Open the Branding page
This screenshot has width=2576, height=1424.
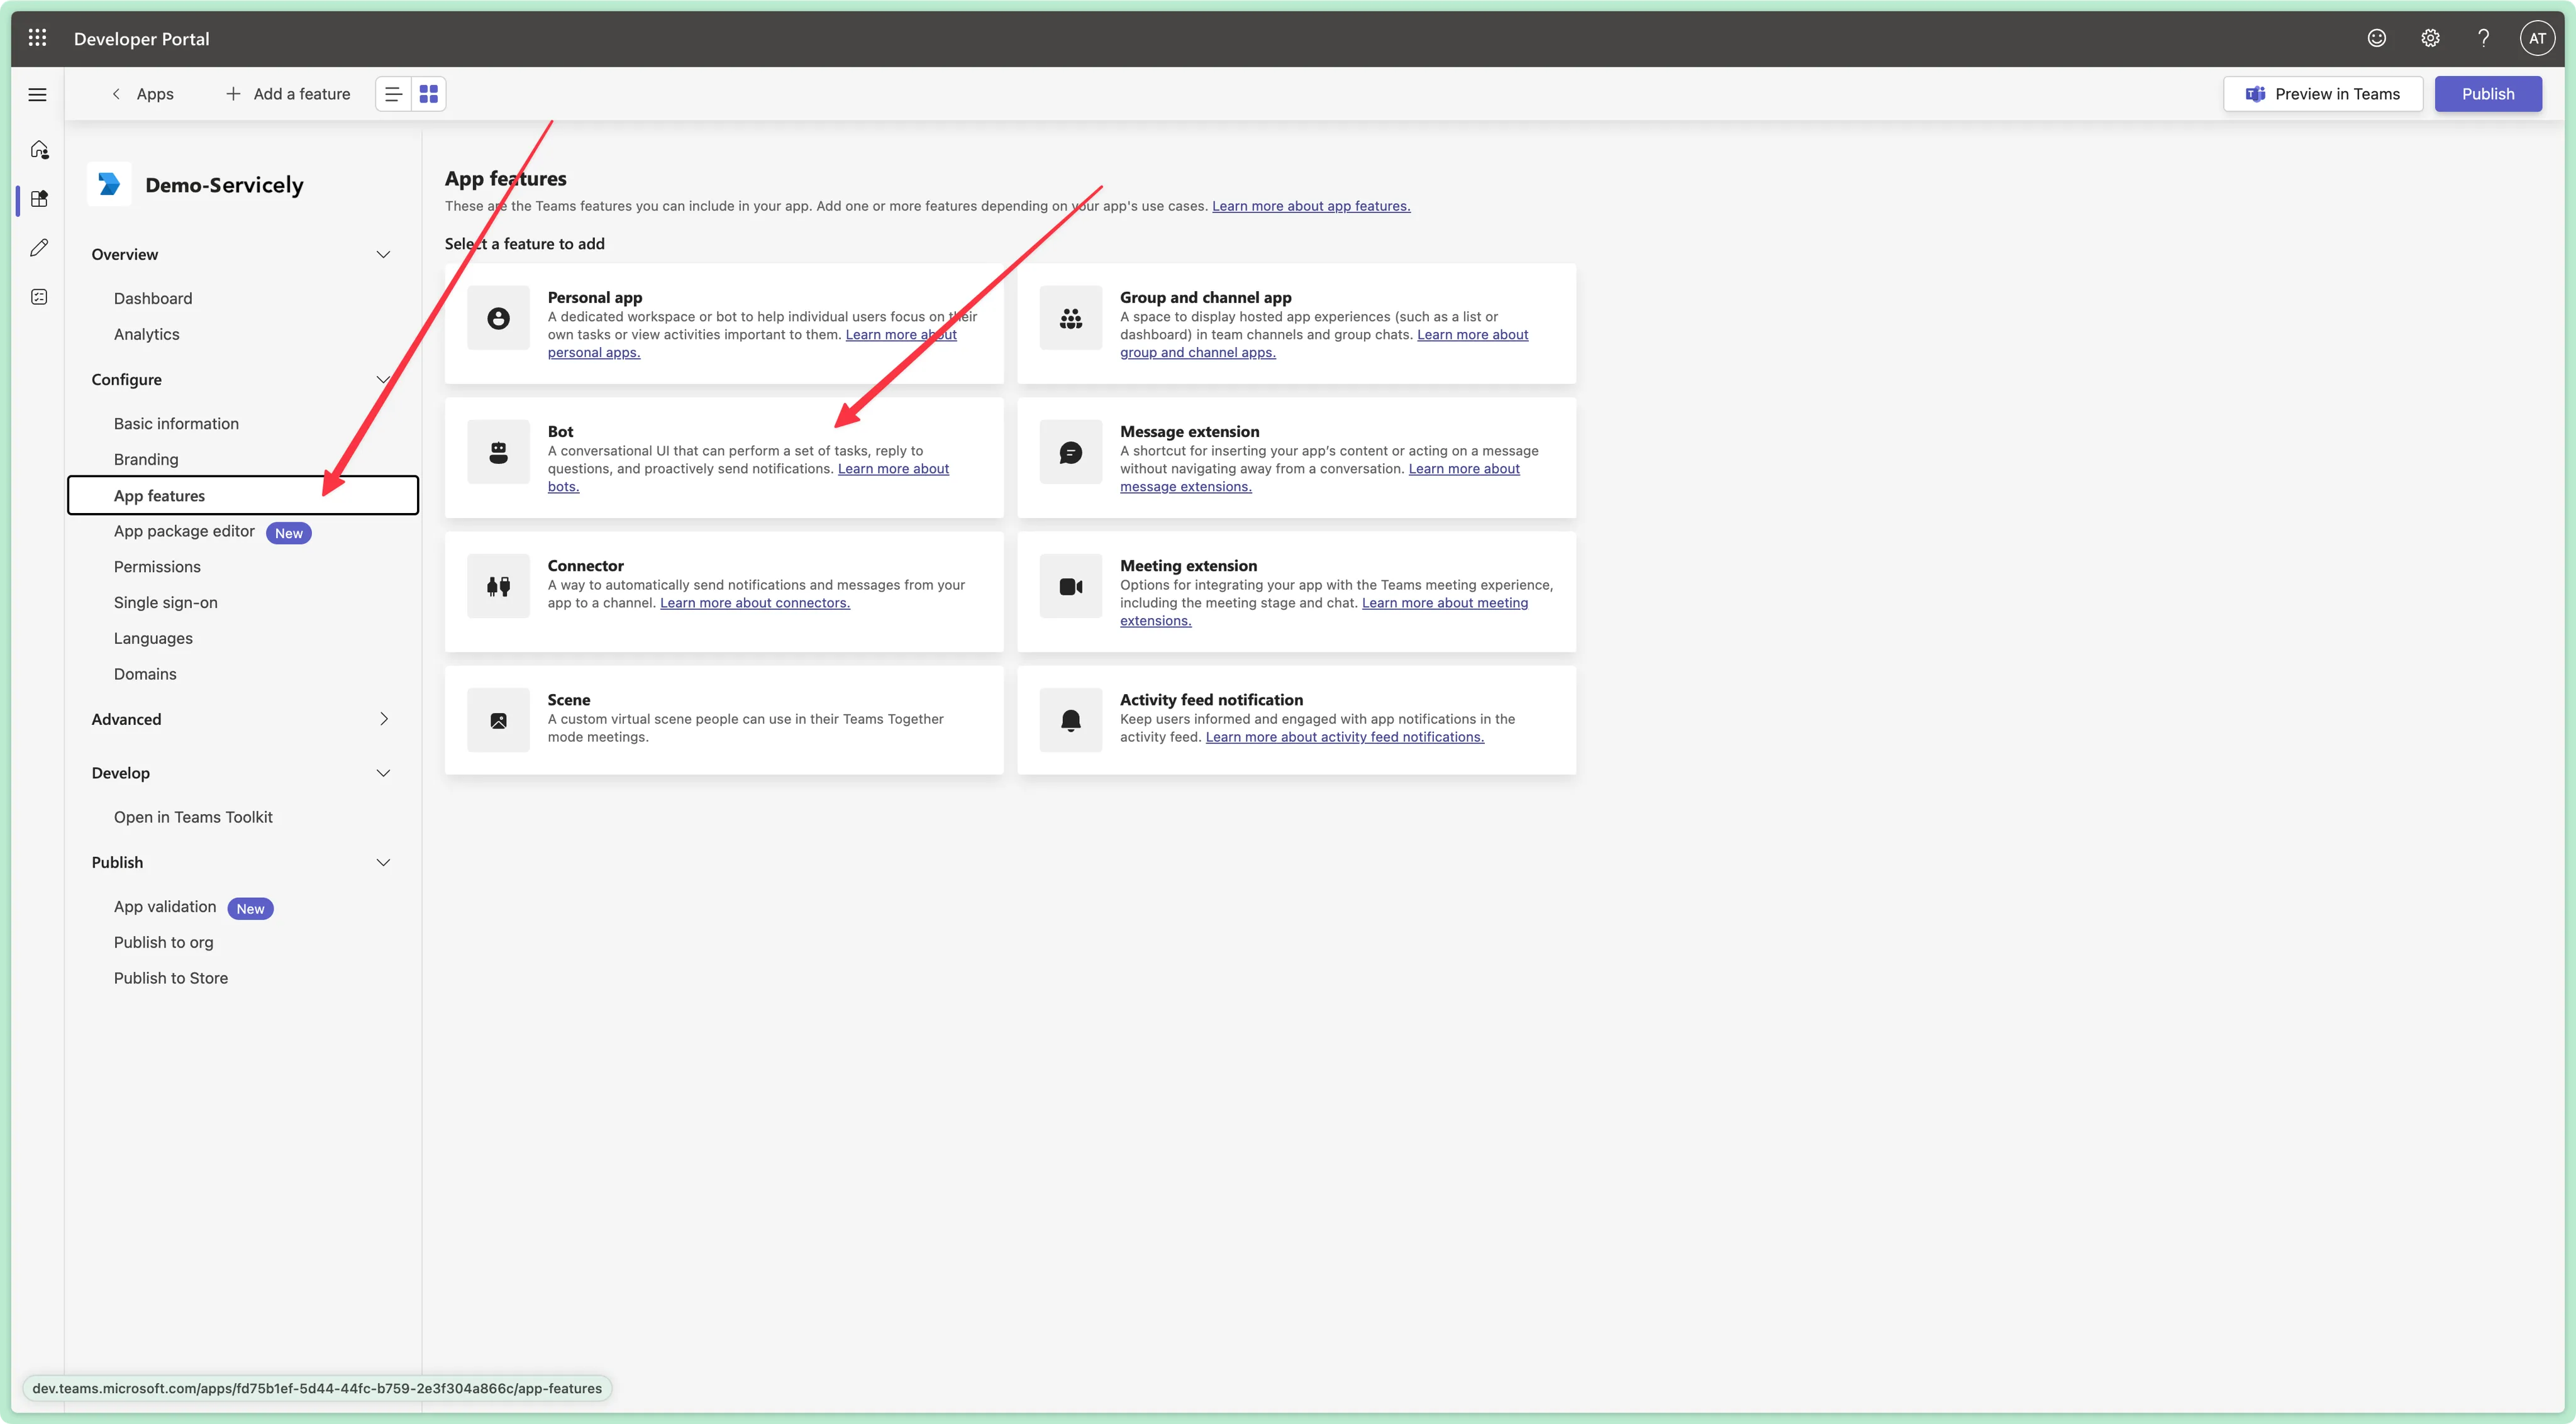click(x=146, y=459)
